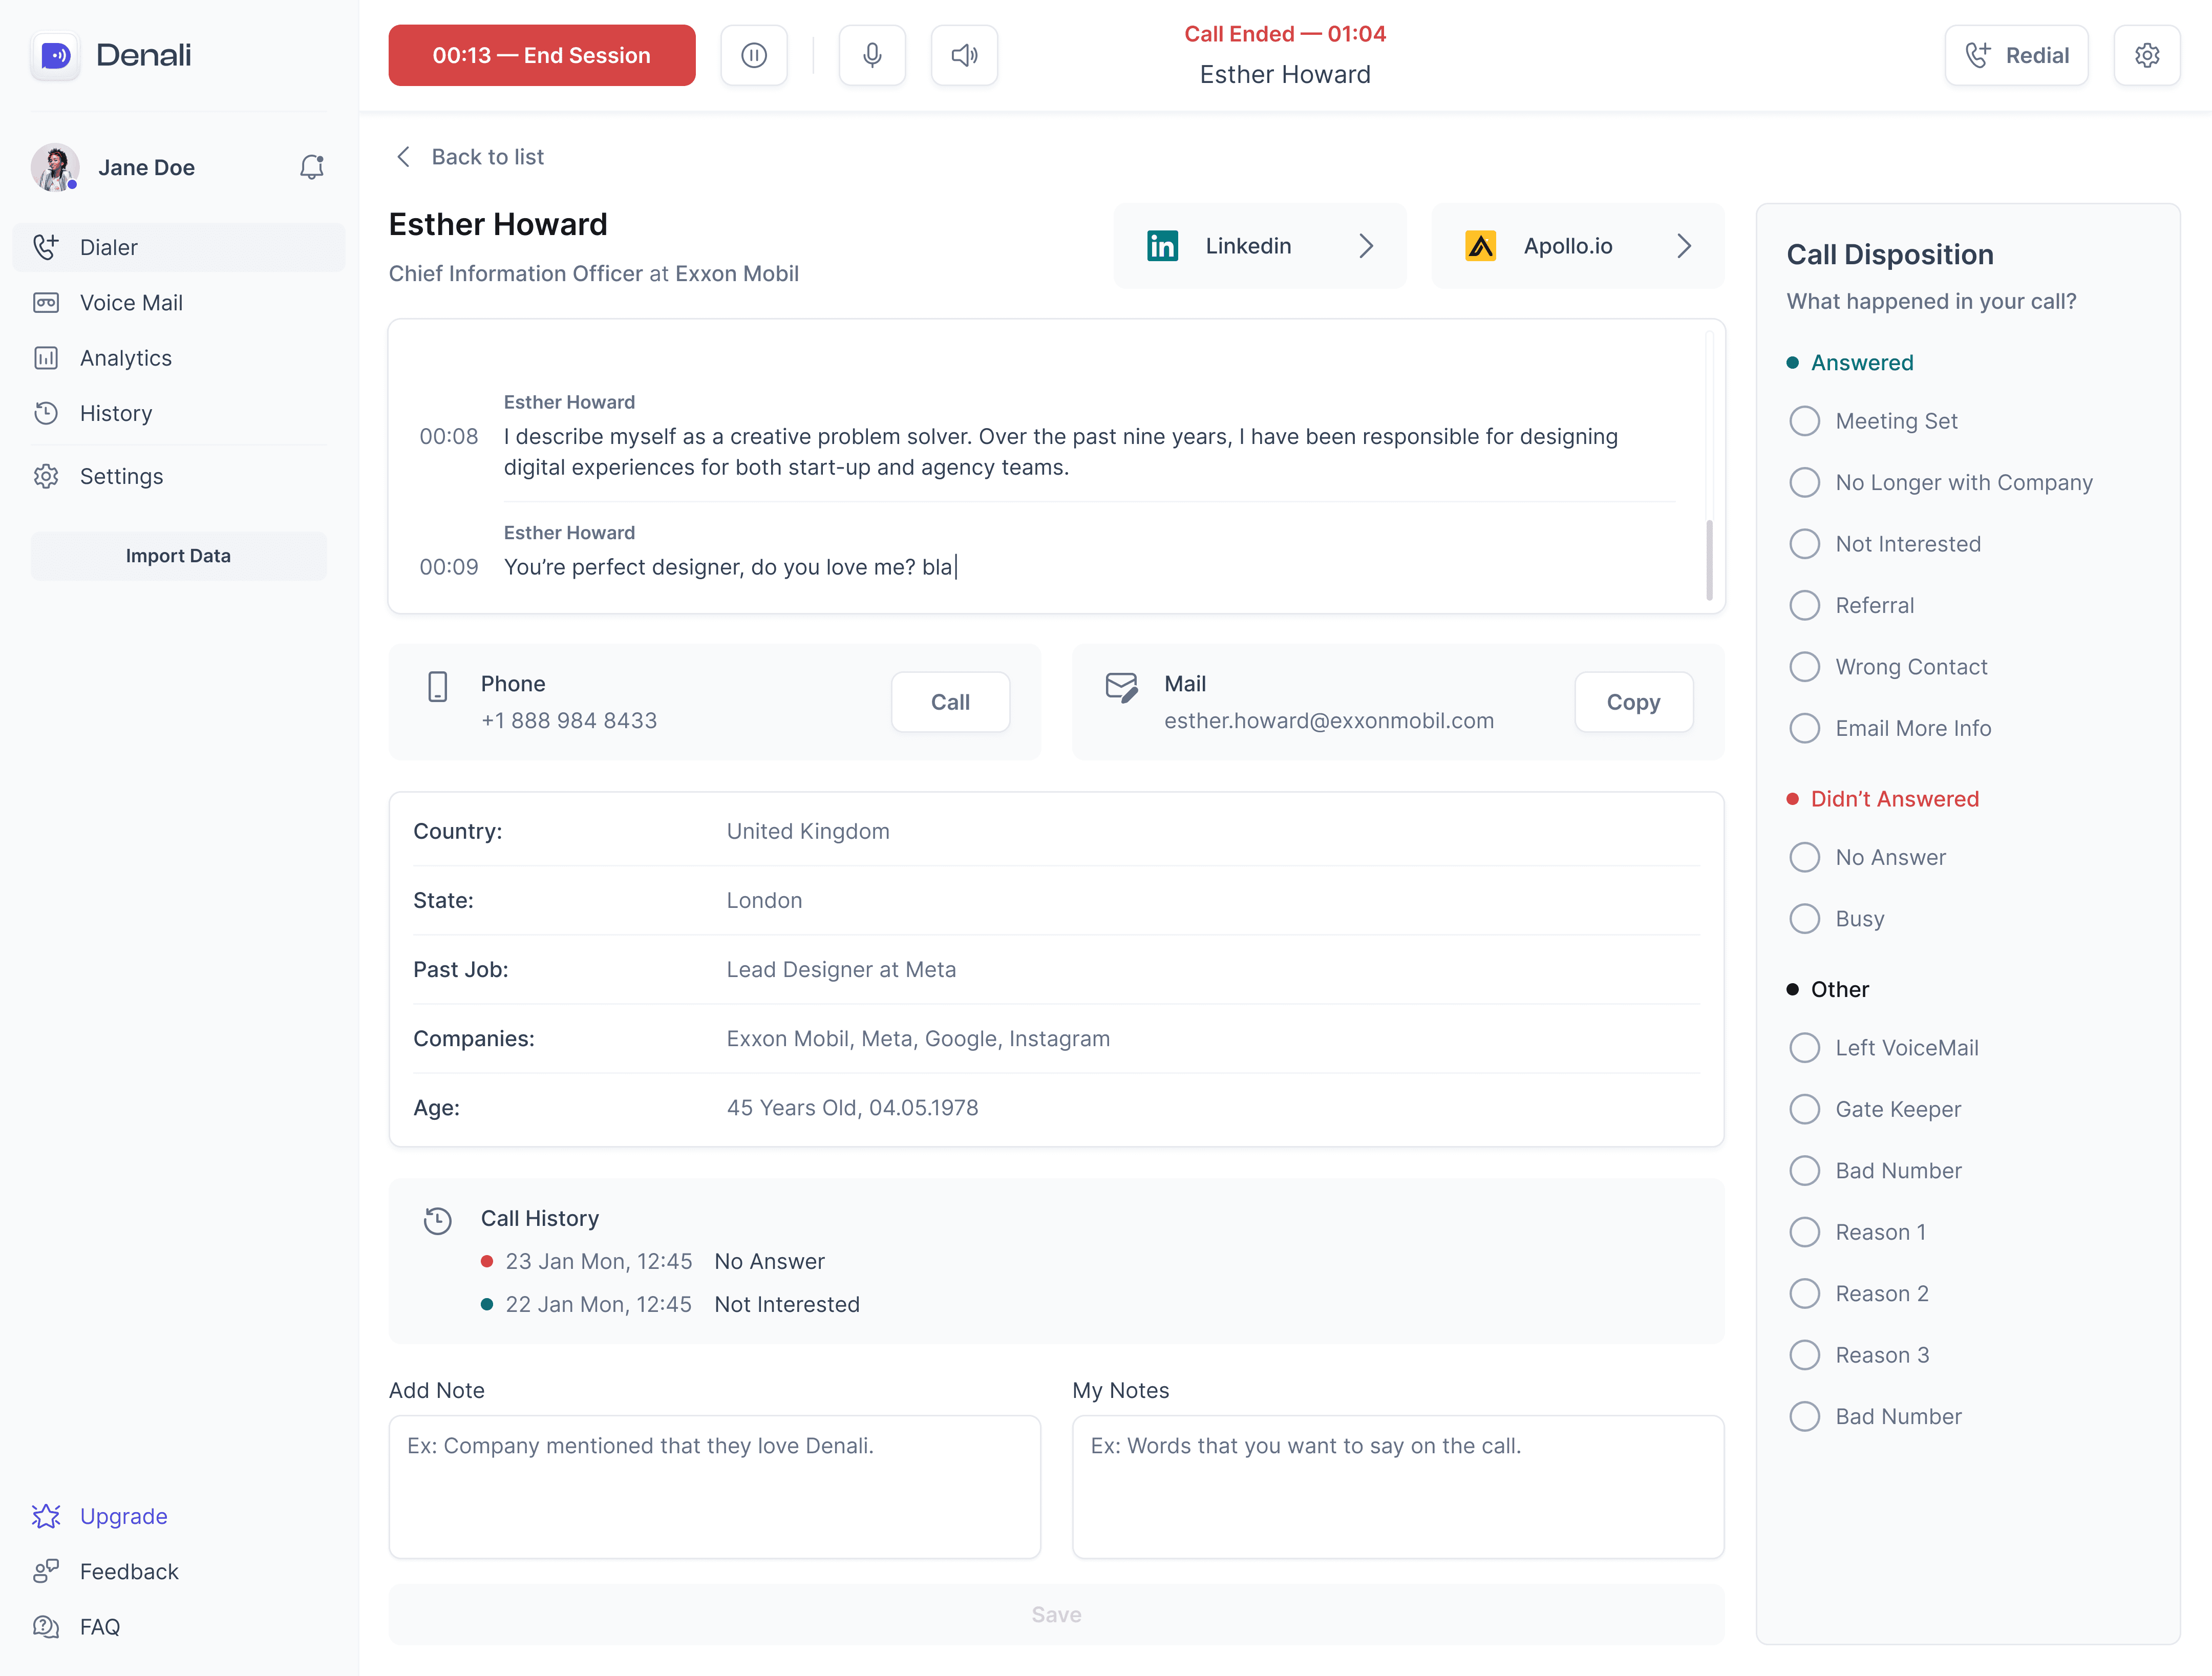Choose the No Answer radio button
2212x1676 pixels.
[1804, 857]
